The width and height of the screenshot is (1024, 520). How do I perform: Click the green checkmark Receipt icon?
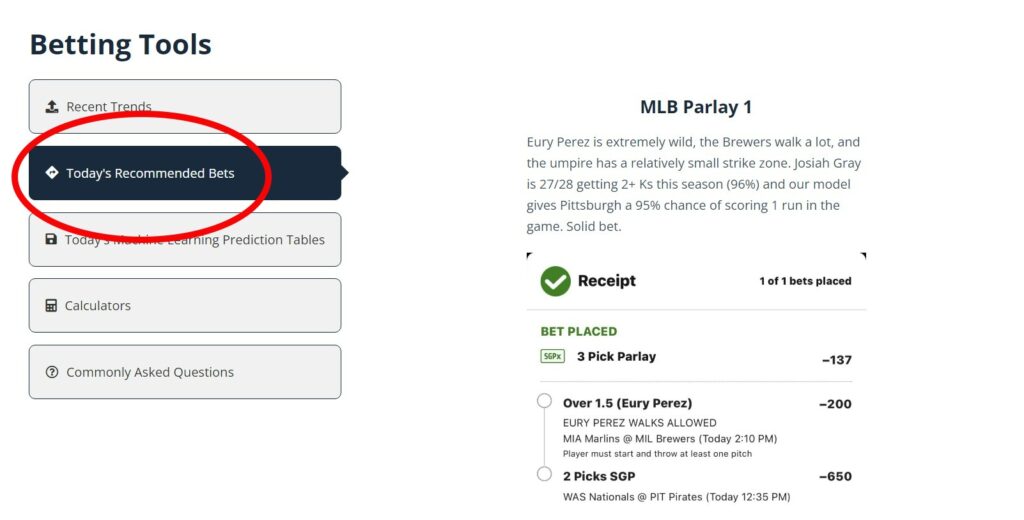click(x=555, y=281)
